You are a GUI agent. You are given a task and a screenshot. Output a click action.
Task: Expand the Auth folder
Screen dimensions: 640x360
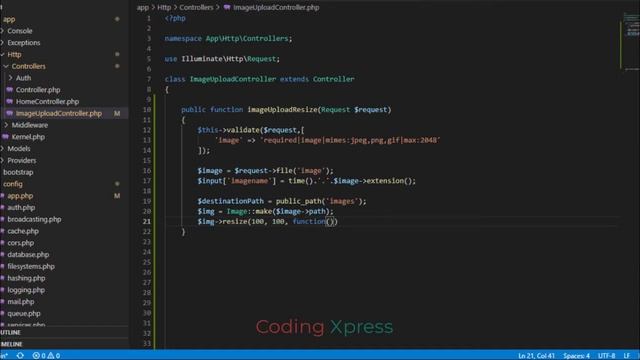point(23,78)
